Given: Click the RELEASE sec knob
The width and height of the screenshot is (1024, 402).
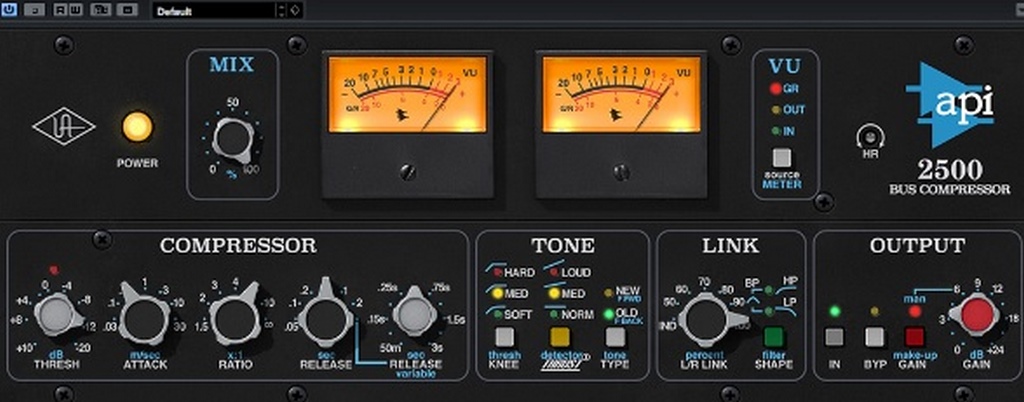Looking at the screenshot, I should coord(325,318).
